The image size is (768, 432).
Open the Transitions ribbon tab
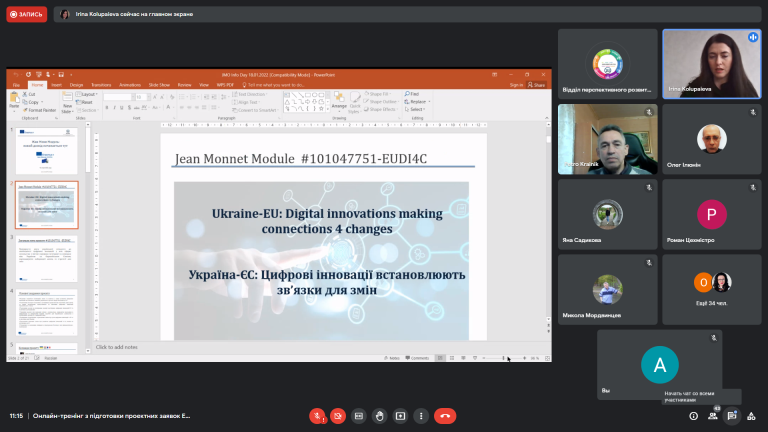pyautogui.click(x=101, y=85)
